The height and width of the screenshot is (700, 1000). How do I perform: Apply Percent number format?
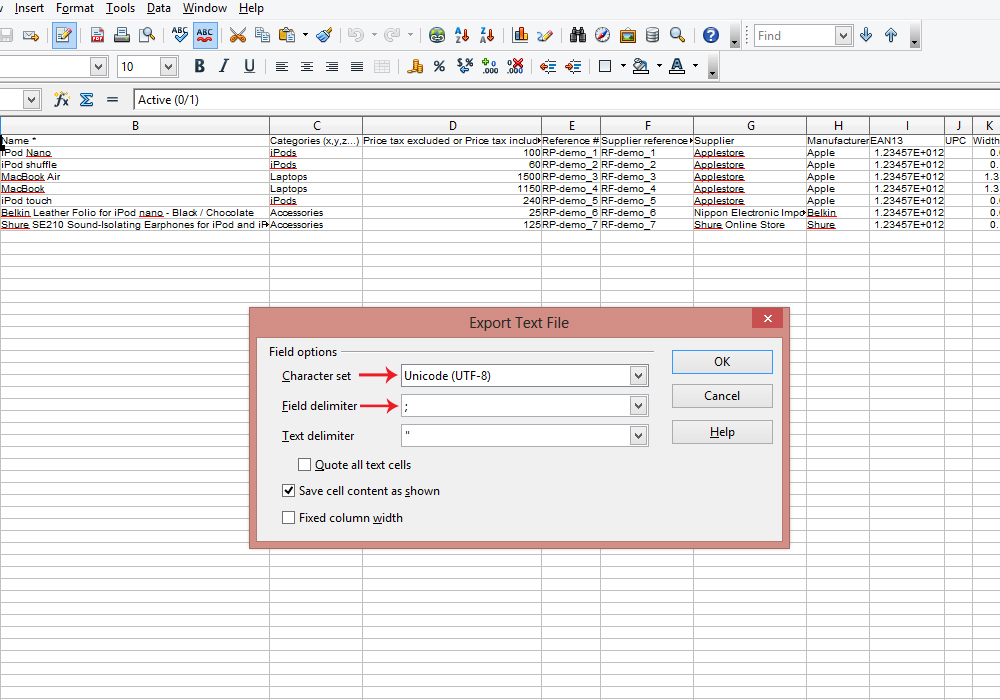coord(439,66)
